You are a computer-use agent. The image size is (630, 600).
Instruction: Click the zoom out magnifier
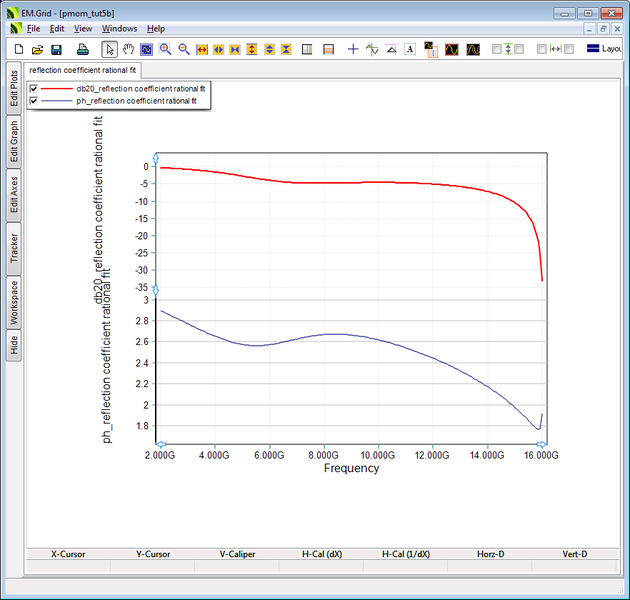tap(184, 49)
